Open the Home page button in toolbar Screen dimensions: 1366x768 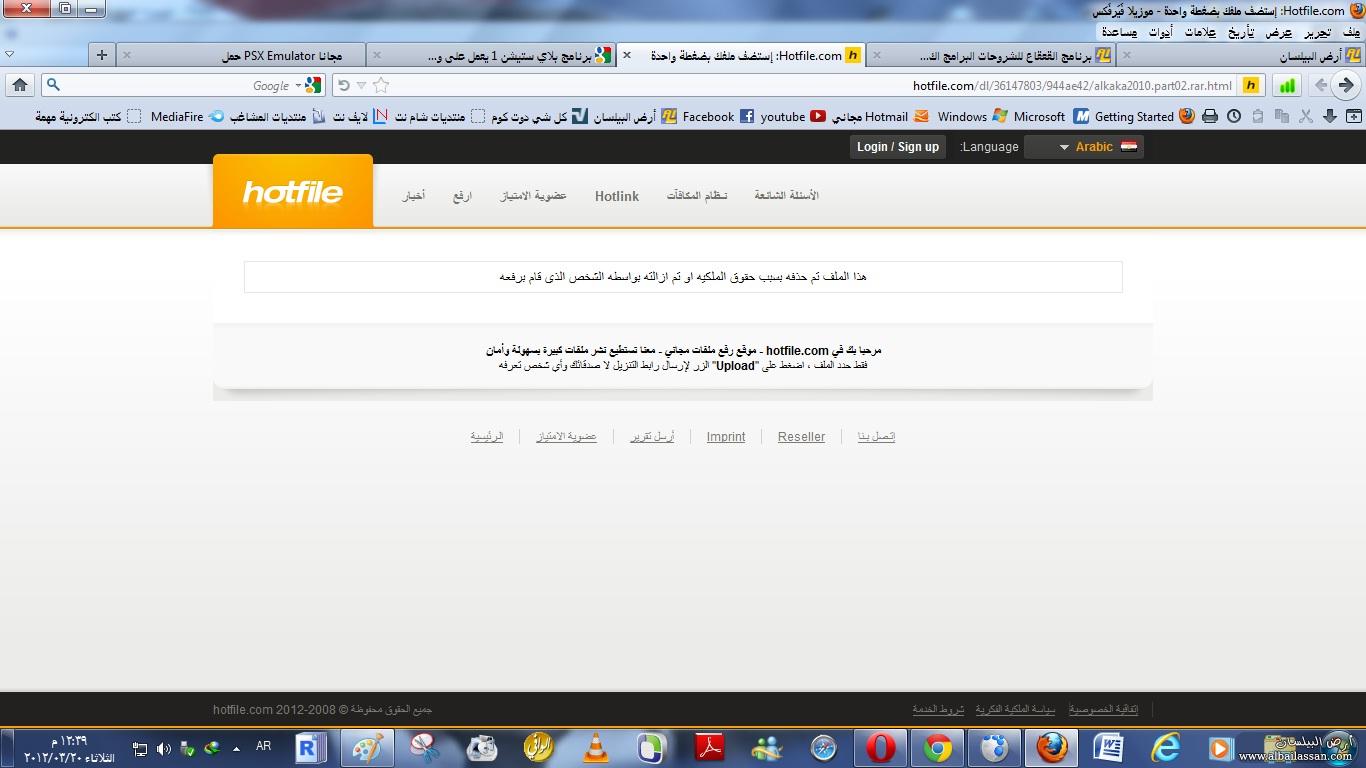click(x=20, y=85)
